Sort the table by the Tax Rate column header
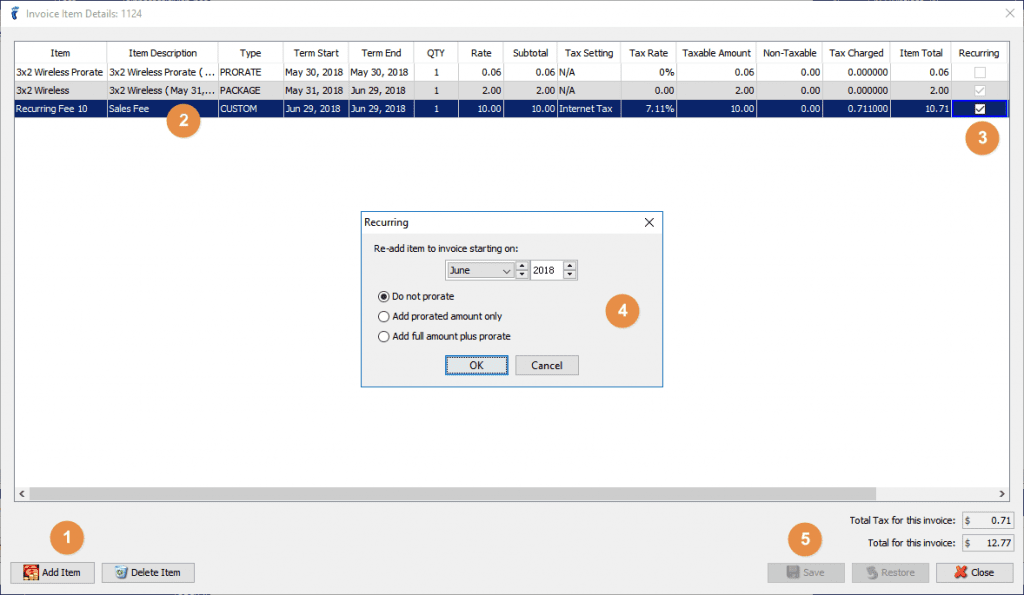 tap(648, 52)
